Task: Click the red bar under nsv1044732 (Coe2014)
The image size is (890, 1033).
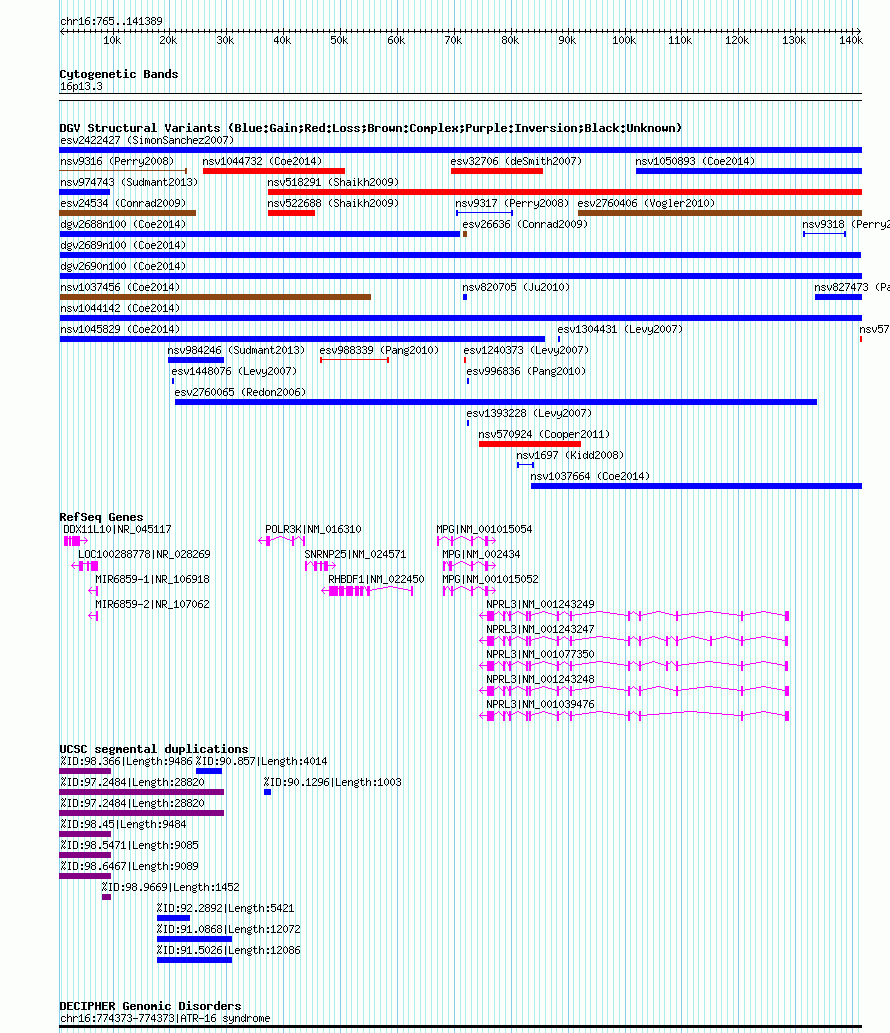Action: click(x=273, y=171)
